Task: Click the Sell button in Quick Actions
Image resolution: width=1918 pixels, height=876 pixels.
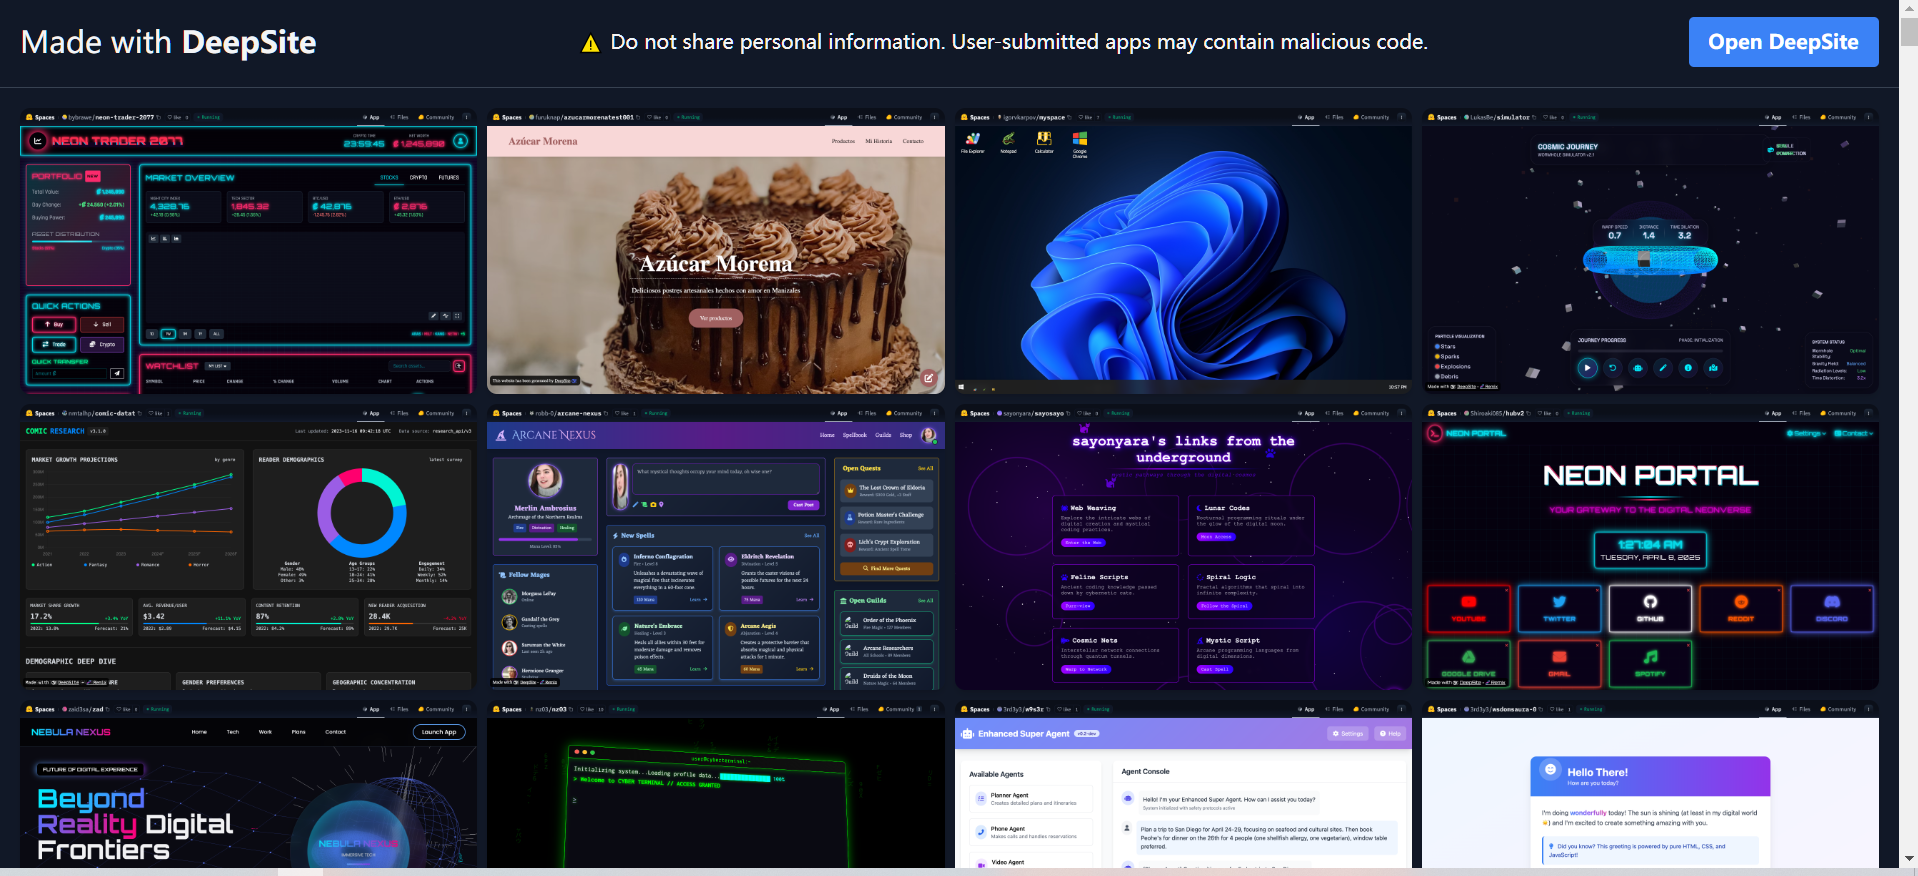Action: point(102,324)
